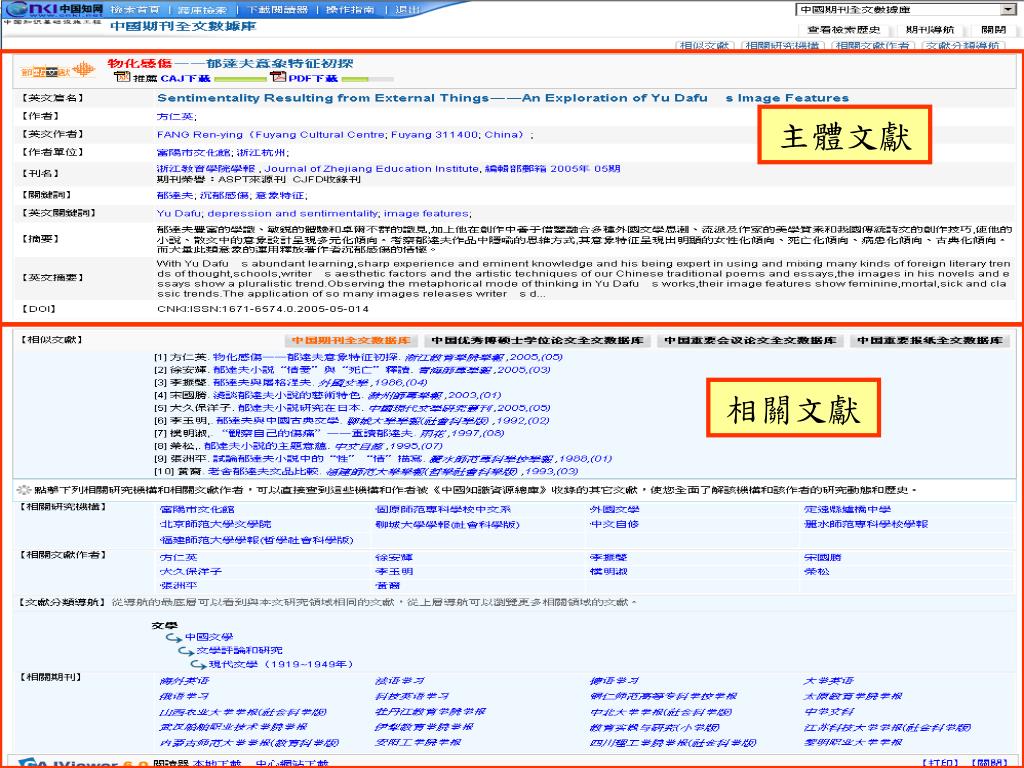Select 中国重要会议论文全文数据库 tab

click(x=750, y=341)
